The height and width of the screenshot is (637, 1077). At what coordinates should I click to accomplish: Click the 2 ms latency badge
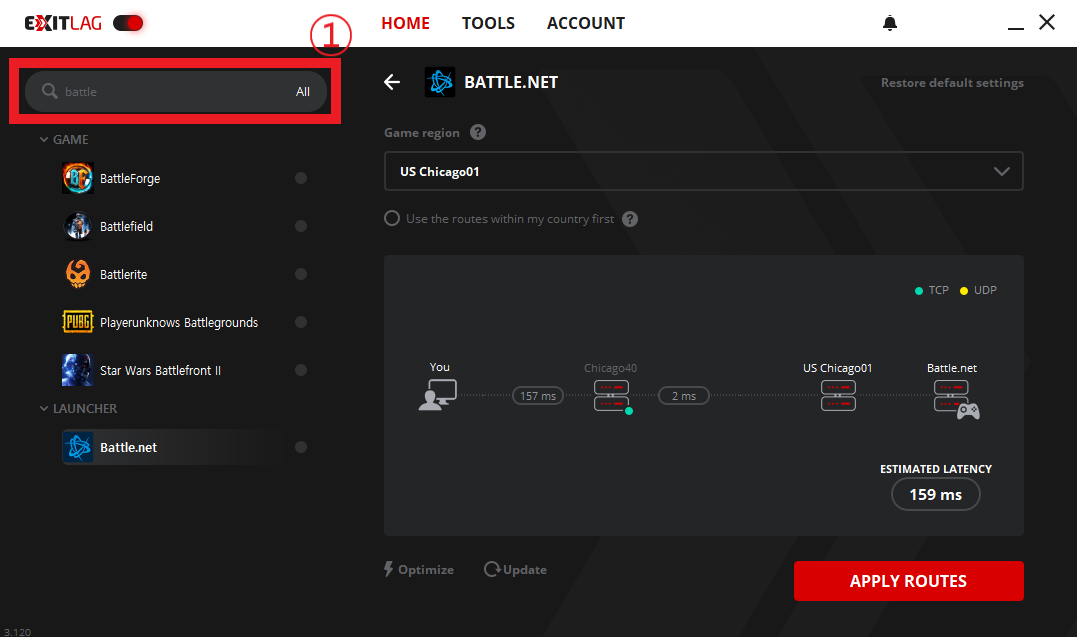[683, 396]
